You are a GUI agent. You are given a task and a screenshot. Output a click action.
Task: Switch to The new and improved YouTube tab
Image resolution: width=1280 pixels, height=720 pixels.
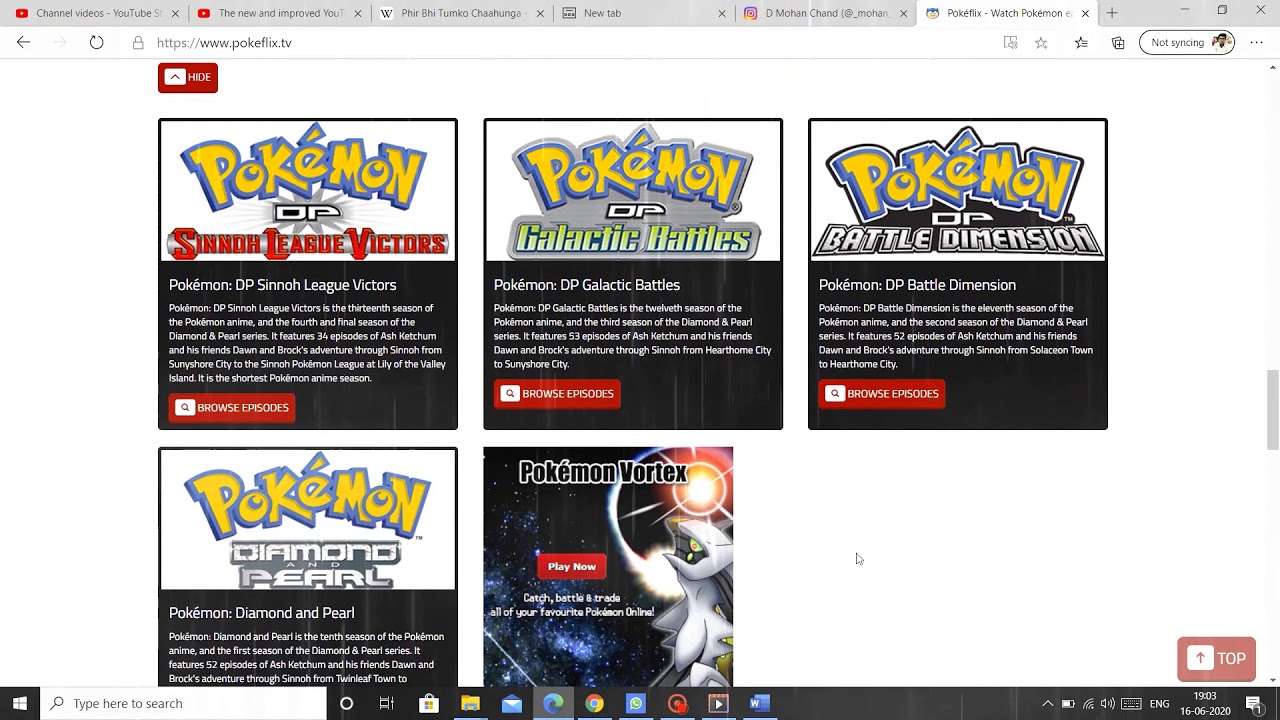(277, 13)
